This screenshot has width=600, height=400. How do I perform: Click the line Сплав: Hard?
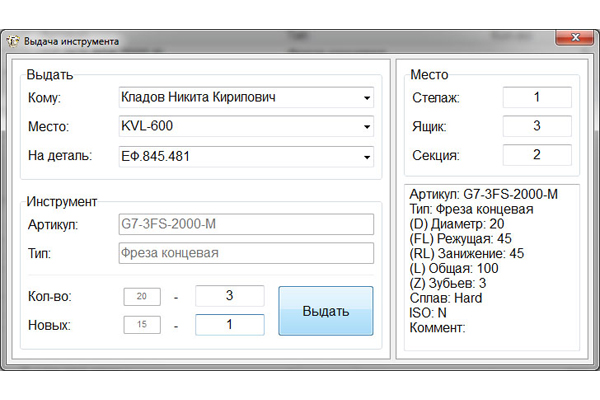[x=446, y=298]
